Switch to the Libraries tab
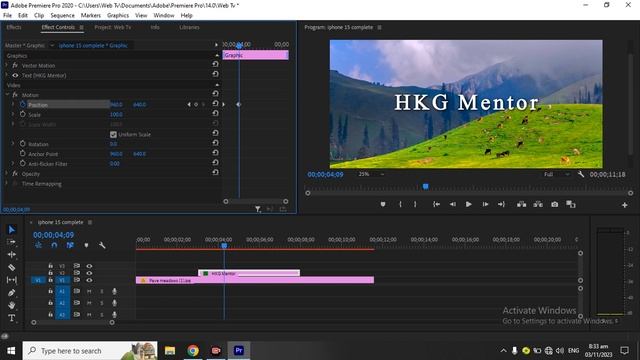Viewport: 640px width, 360px height. pyautogui.click(x=189, y=27)
